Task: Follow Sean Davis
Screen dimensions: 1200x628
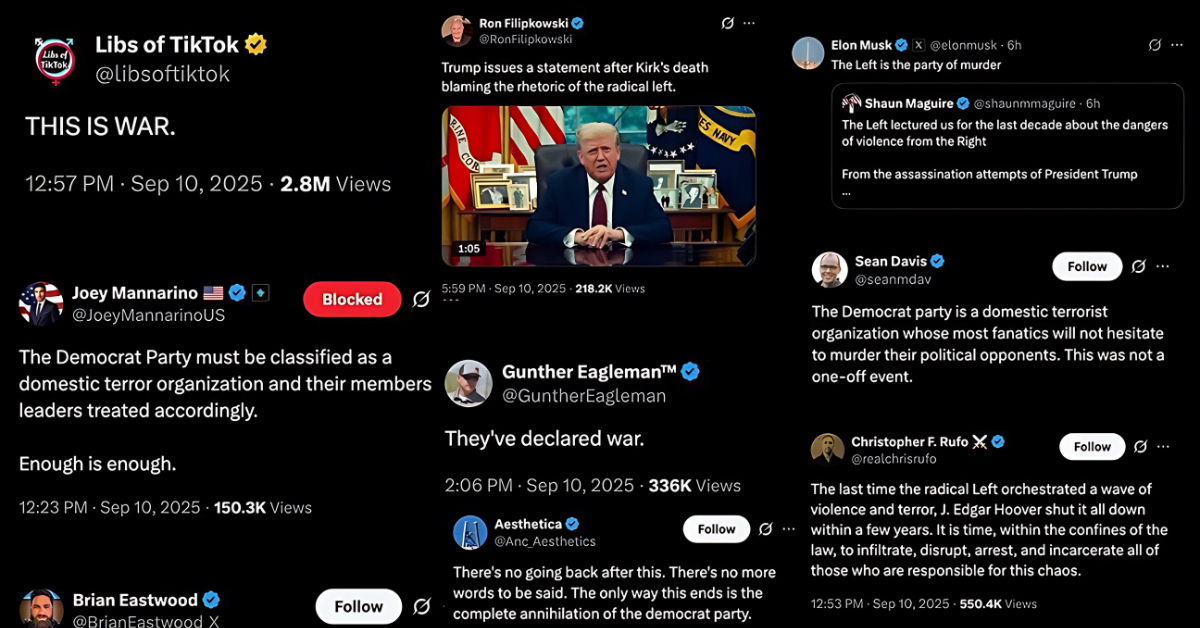Action: coord(1086,267)
